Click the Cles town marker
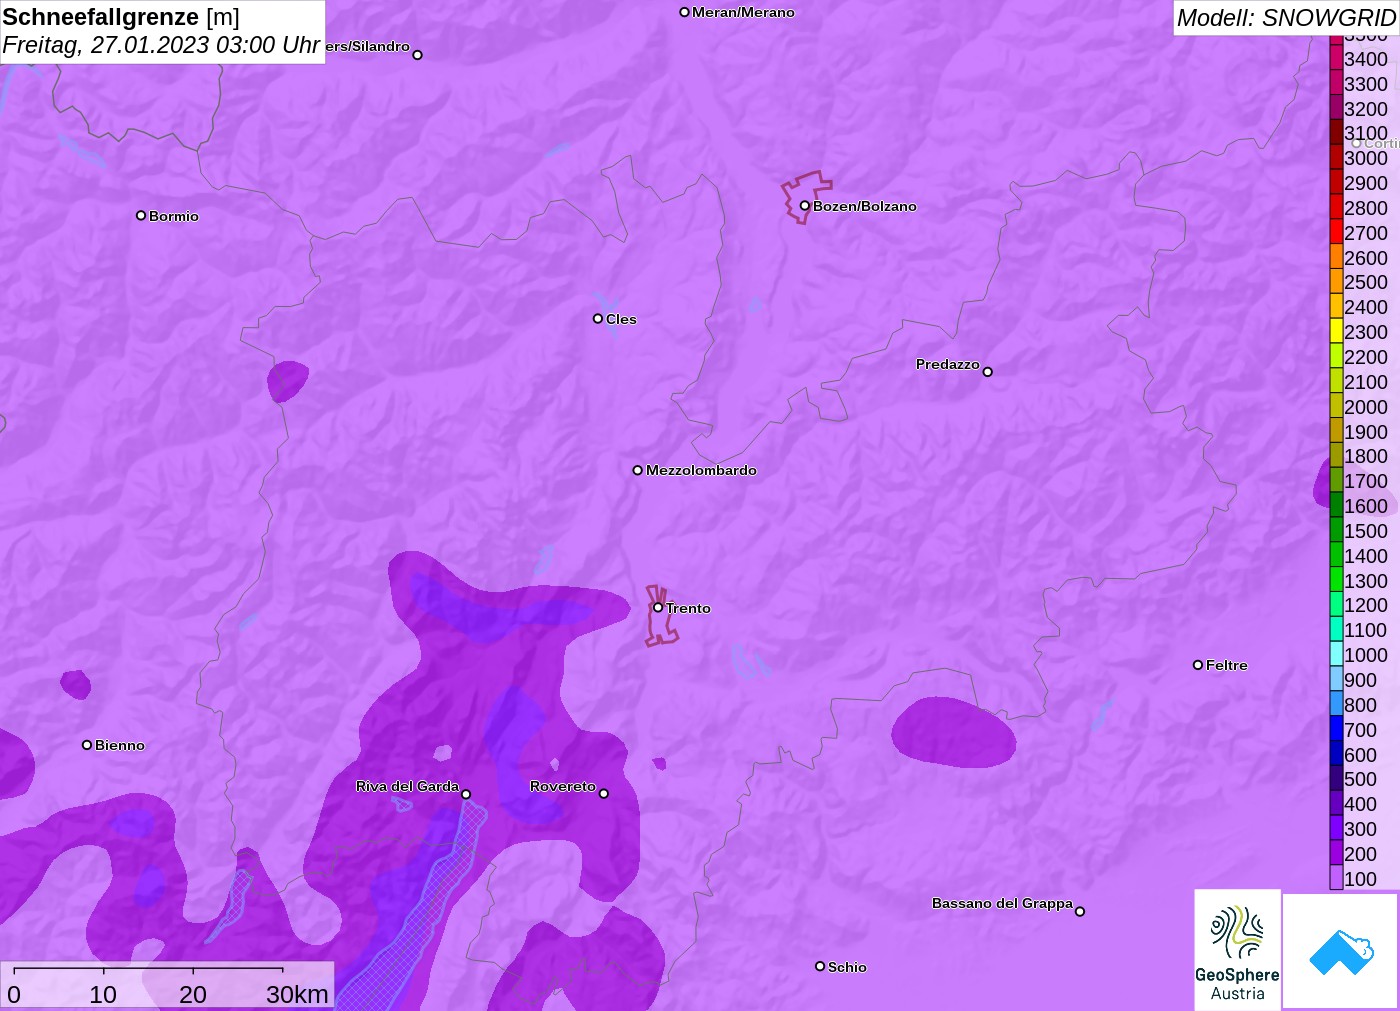Image resolution: width=1400 pixels, height=1011 pixels. [598, 319]
